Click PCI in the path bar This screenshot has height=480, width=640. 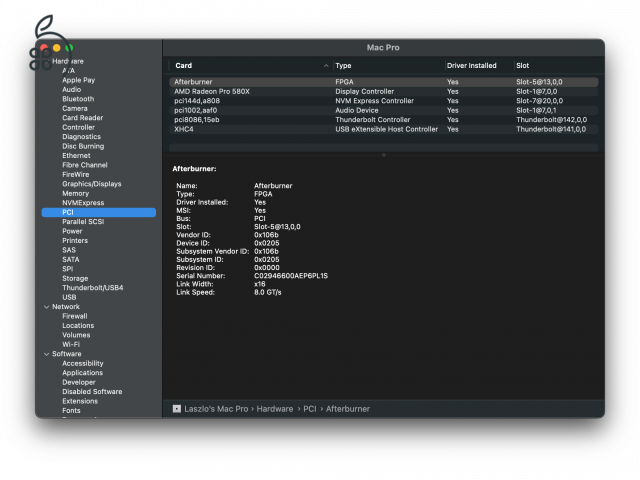(x=310, y=409)
